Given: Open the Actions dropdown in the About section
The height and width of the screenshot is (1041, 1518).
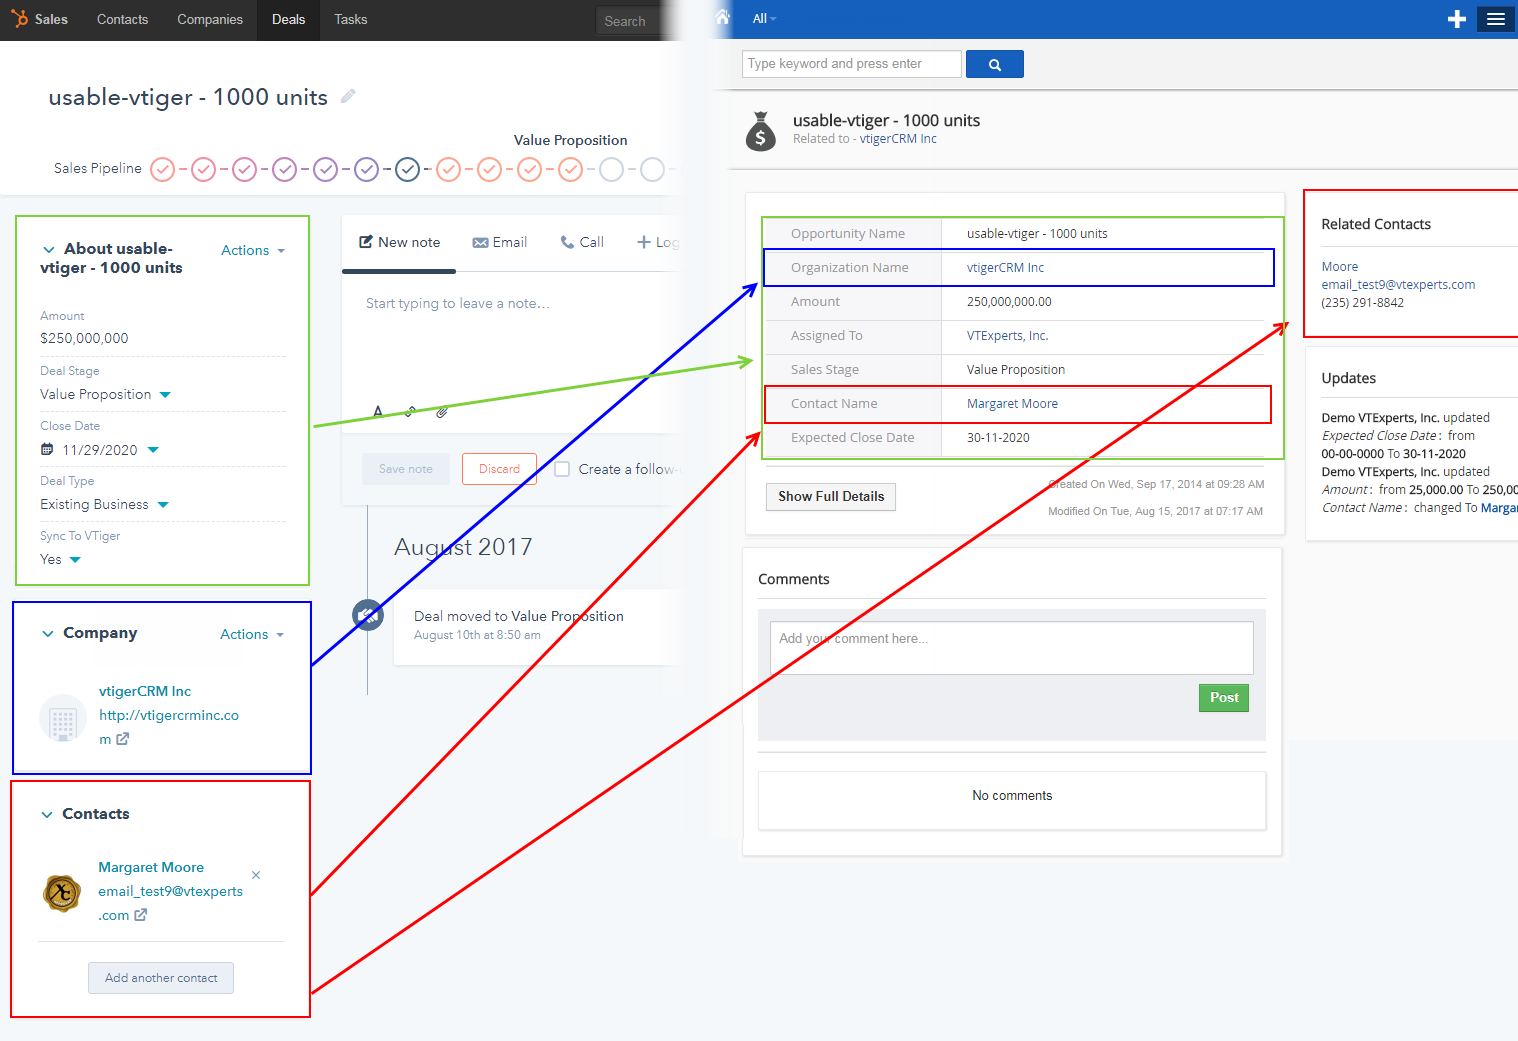Looking at the screenshot, I should click(x=253, y=250).
